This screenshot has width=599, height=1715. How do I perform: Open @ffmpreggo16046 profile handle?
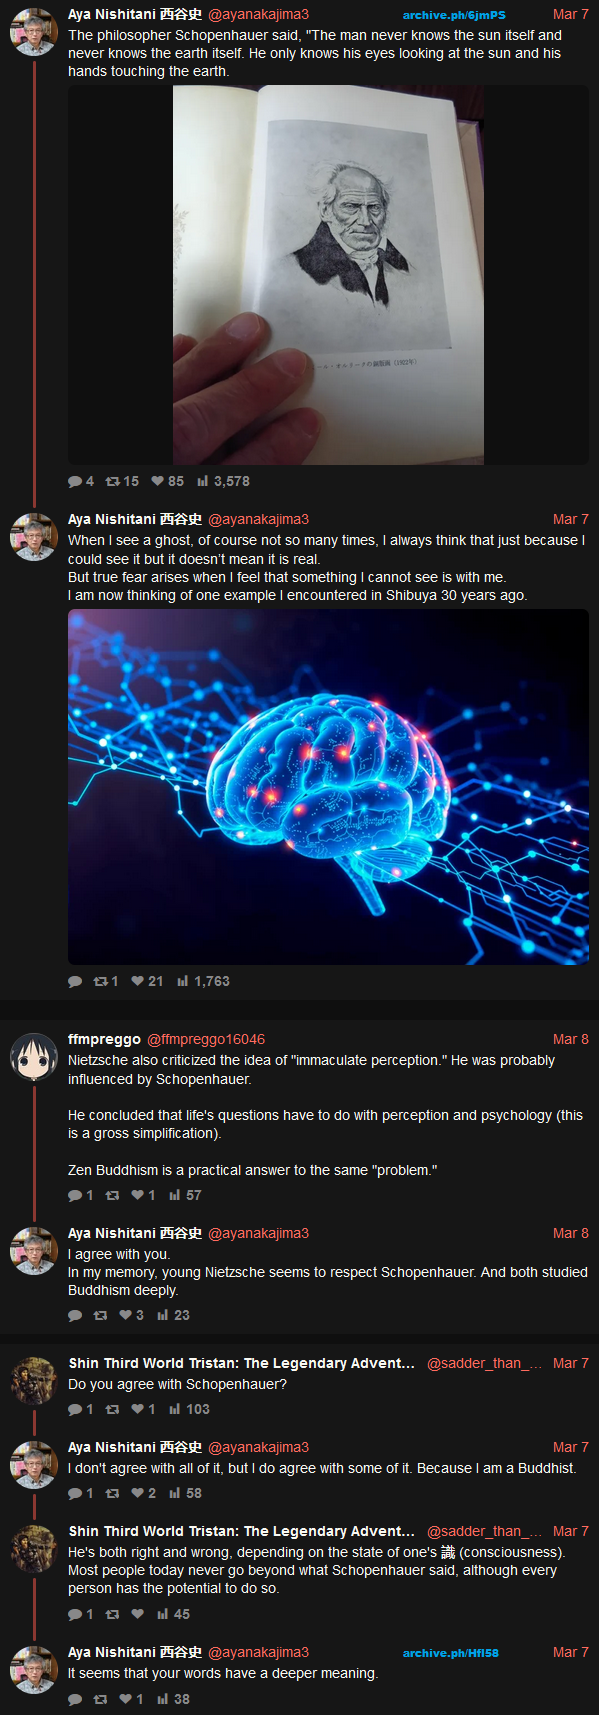(206, 1039)
